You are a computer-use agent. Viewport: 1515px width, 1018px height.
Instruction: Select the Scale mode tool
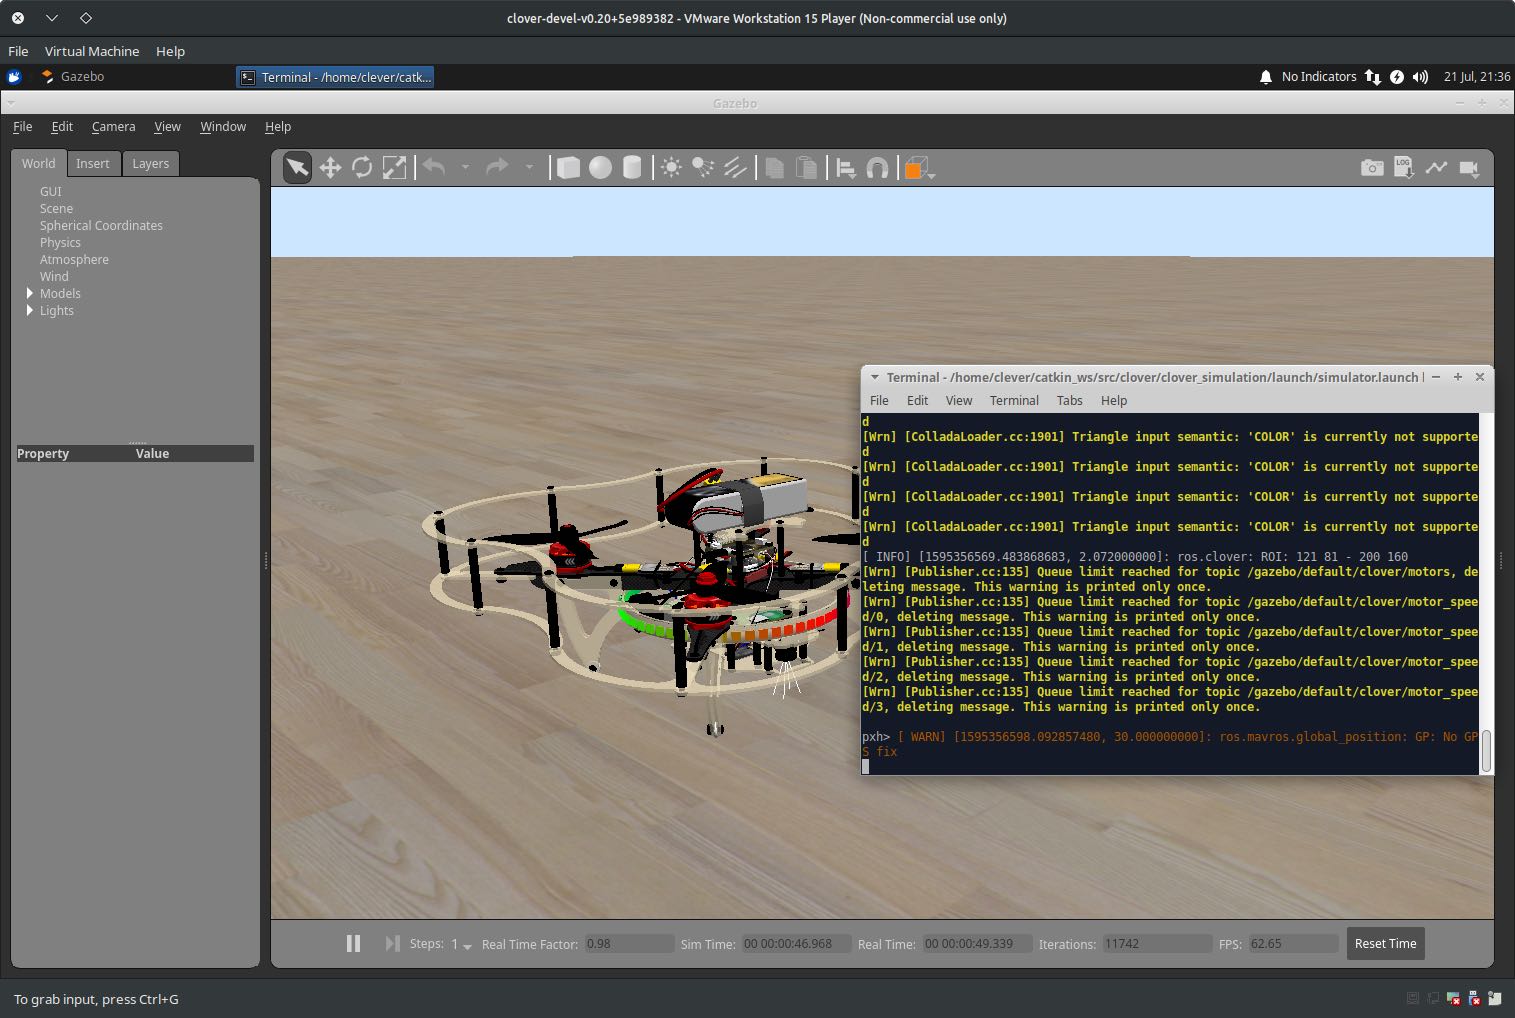pyautogui.click(x=395, y=167)
